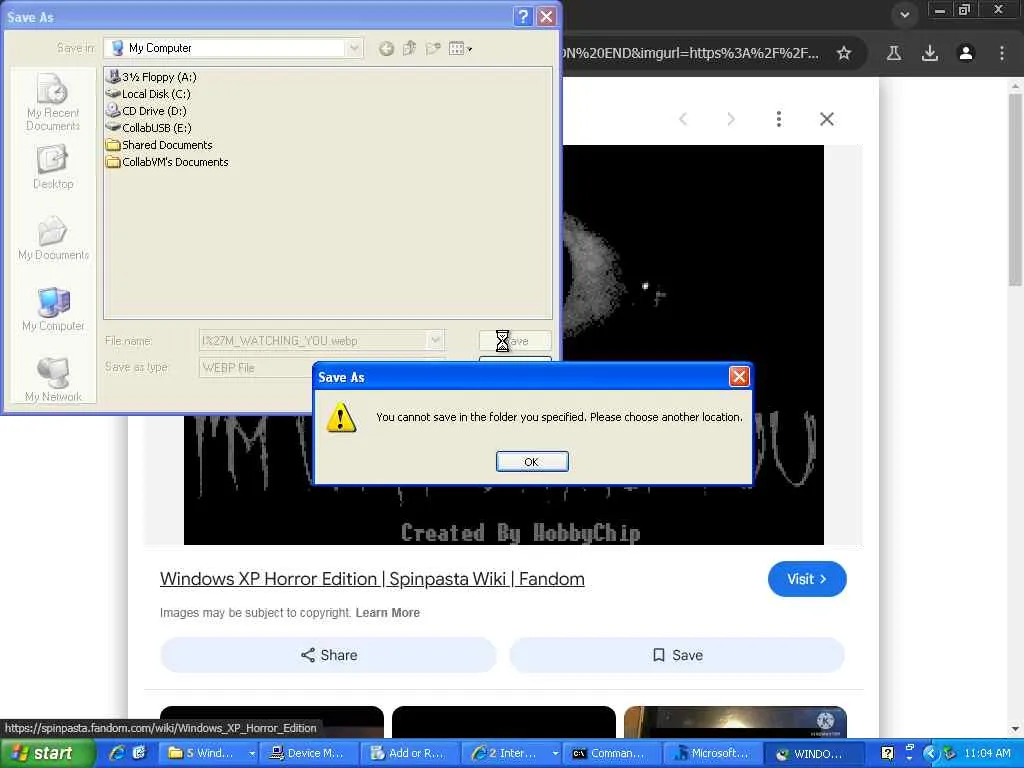1024x768 pixels.
Task: Click the Up One Level icon
Action: pyautogui.click(x=409, y=48)
